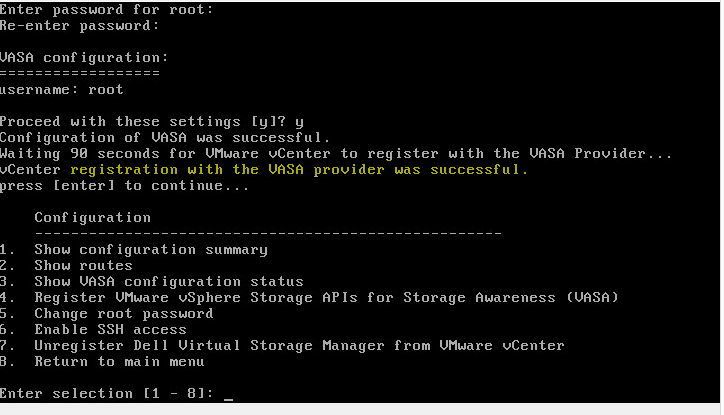Viewport: 724px width, 415px height.
Task: Click the Show configuration summary option
Action: [150, 249]
